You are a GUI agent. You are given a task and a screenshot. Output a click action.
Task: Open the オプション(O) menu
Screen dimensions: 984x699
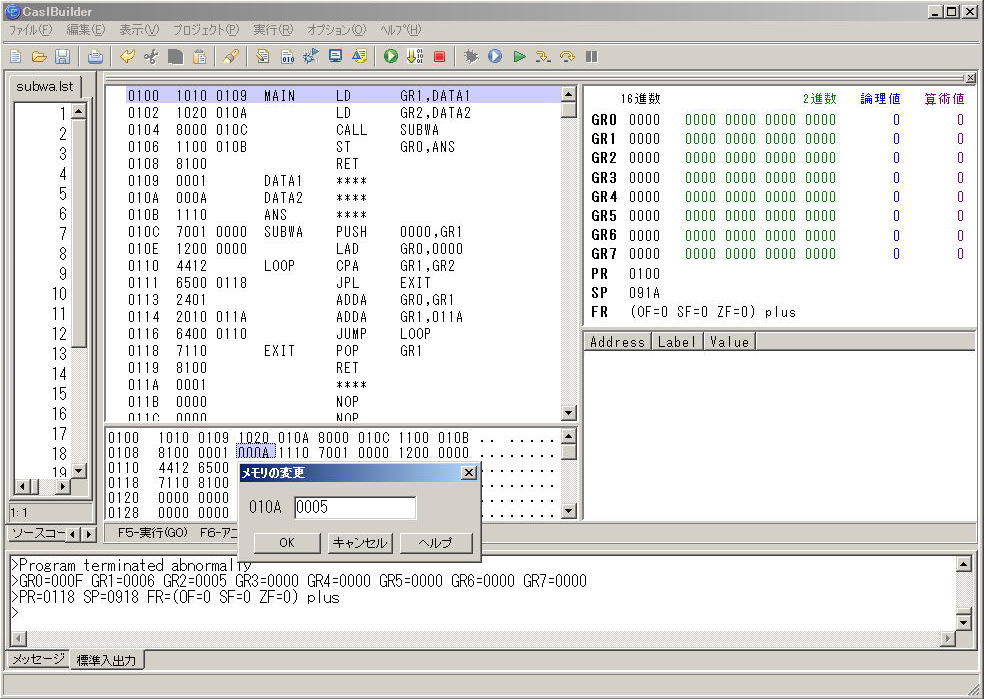coord(336,30)
